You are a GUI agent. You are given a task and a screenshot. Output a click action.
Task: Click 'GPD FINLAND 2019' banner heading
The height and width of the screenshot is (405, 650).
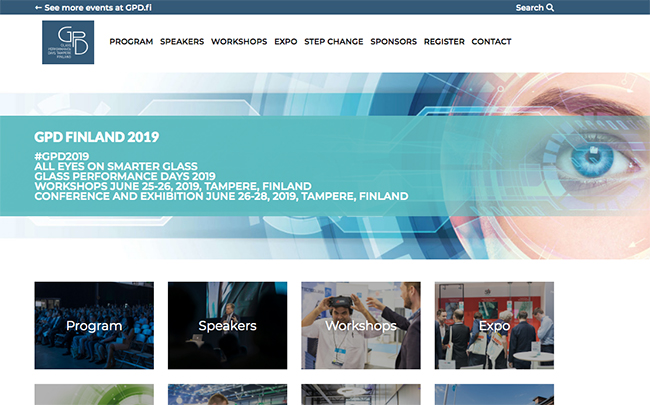pos(97,137)
